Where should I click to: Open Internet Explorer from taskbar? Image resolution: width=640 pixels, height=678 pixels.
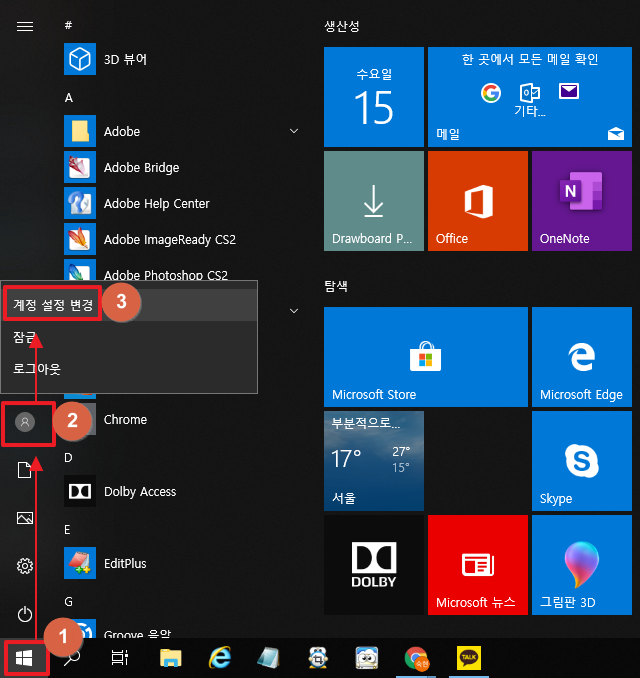coord(220,658)
